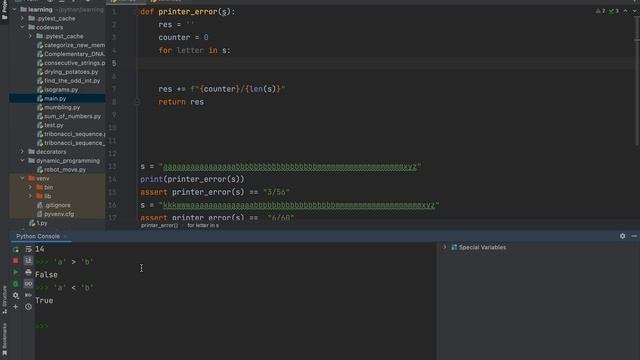This screenshot has width=640, height=360.
Task: Toggle show variables pane button
Action: [x=28, y=284]
